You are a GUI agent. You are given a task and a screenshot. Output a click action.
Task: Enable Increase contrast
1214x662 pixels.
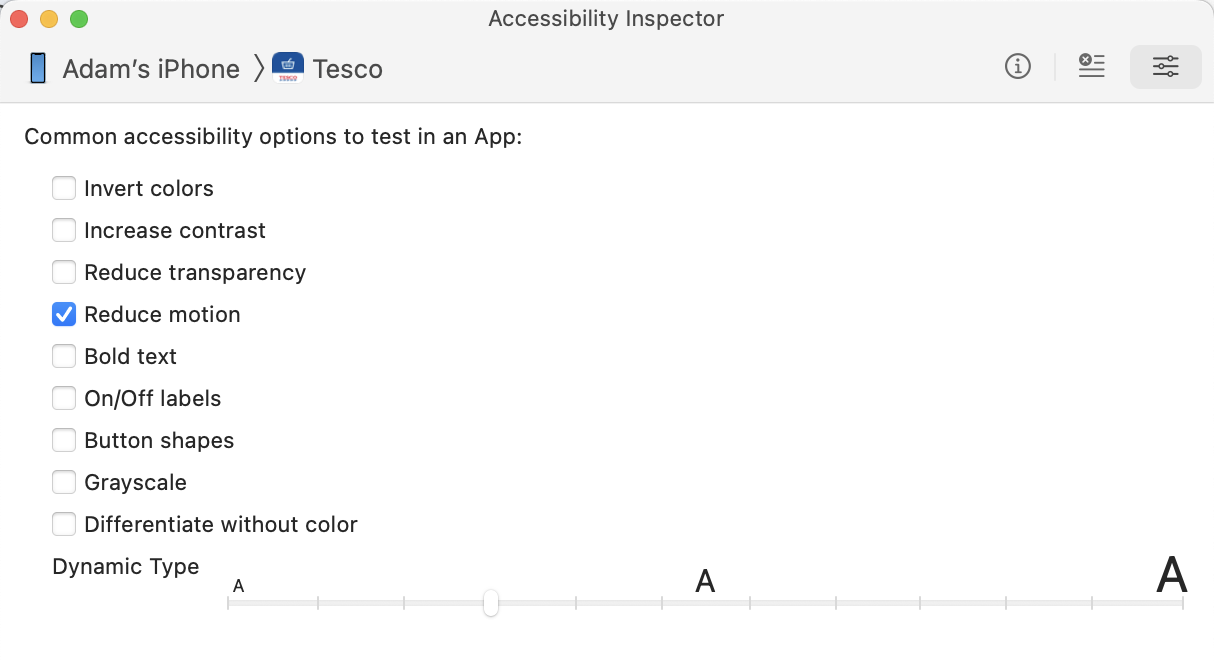point(64,230)
